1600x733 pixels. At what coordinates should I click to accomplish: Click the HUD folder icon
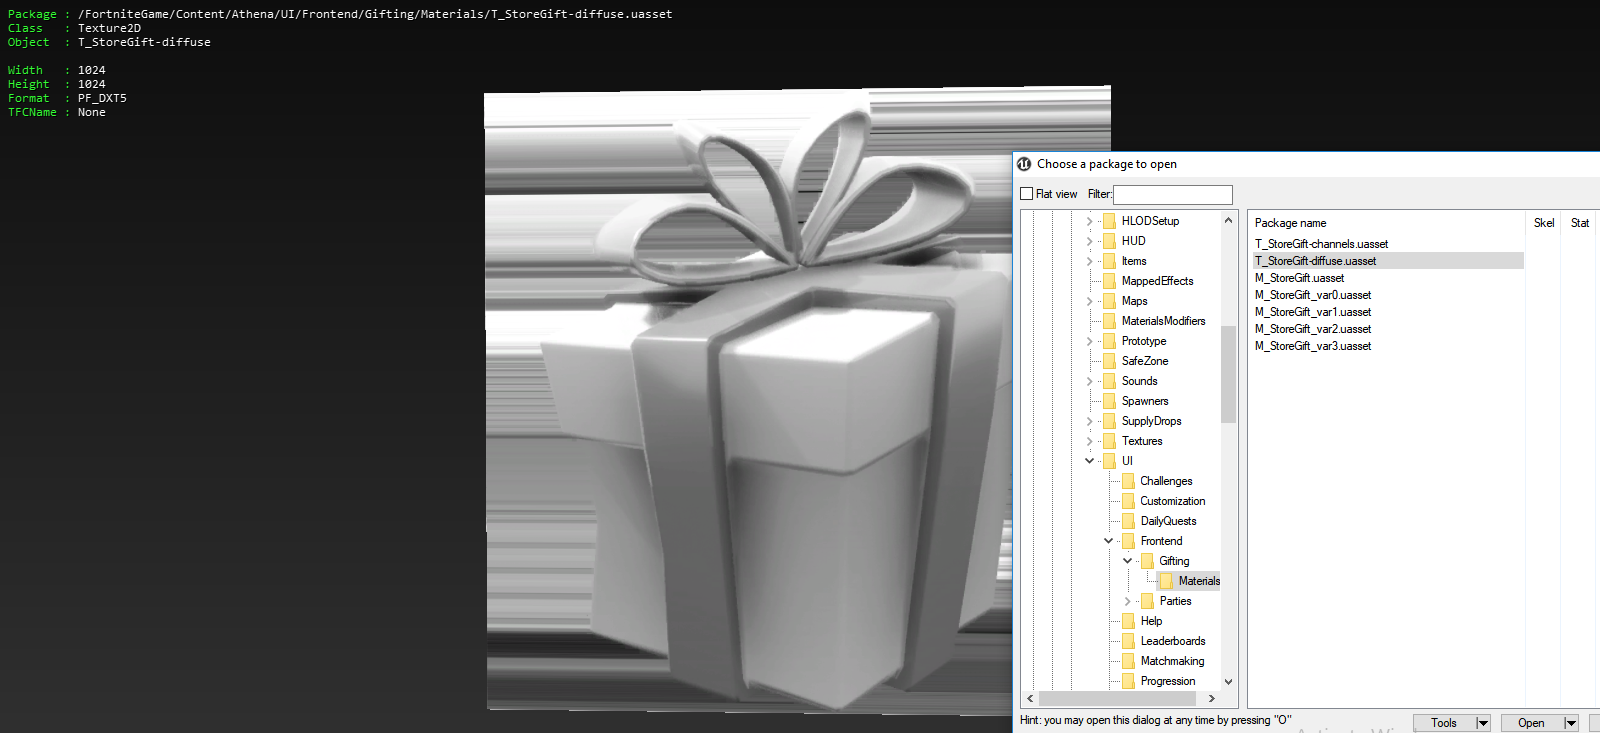pyautogui.click(x=1109, y=241)
